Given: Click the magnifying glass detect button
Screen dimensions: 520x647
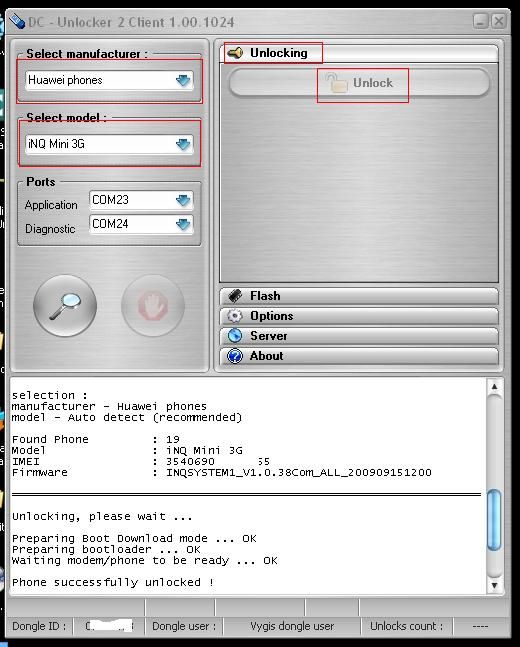Looking at the screenshot, I should coord(65,306).
